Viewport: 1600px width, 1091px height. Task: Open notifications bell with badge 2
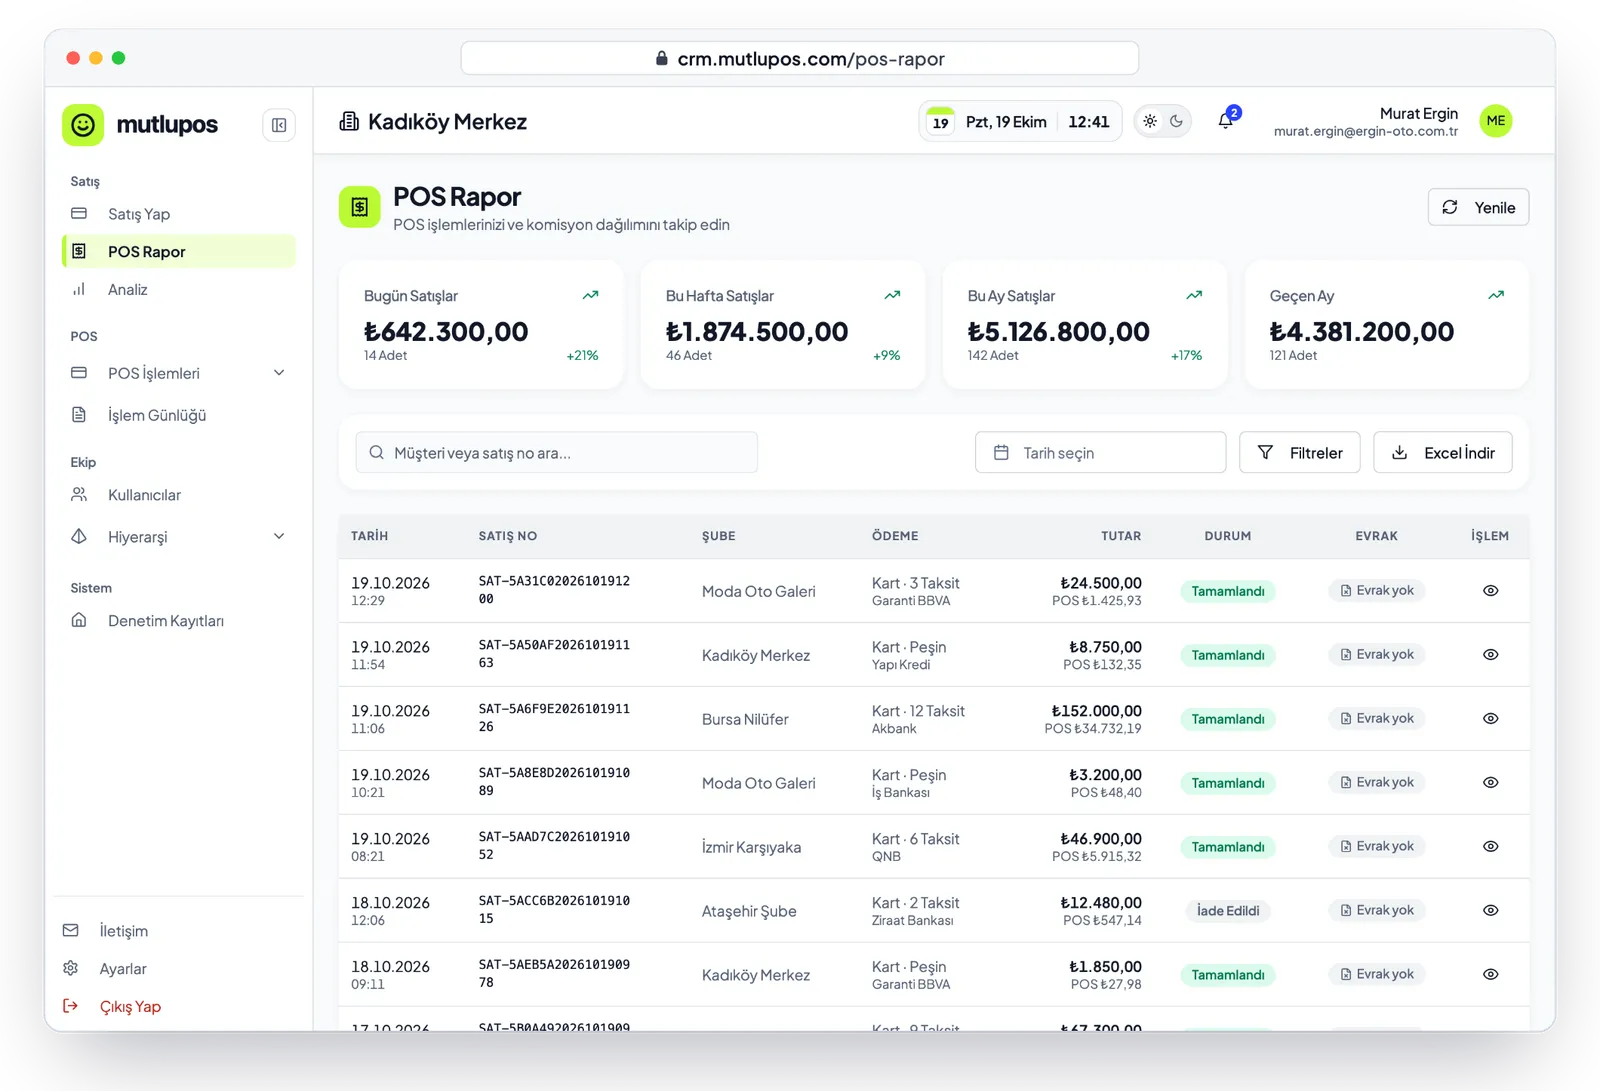[x=1226, y=120]
